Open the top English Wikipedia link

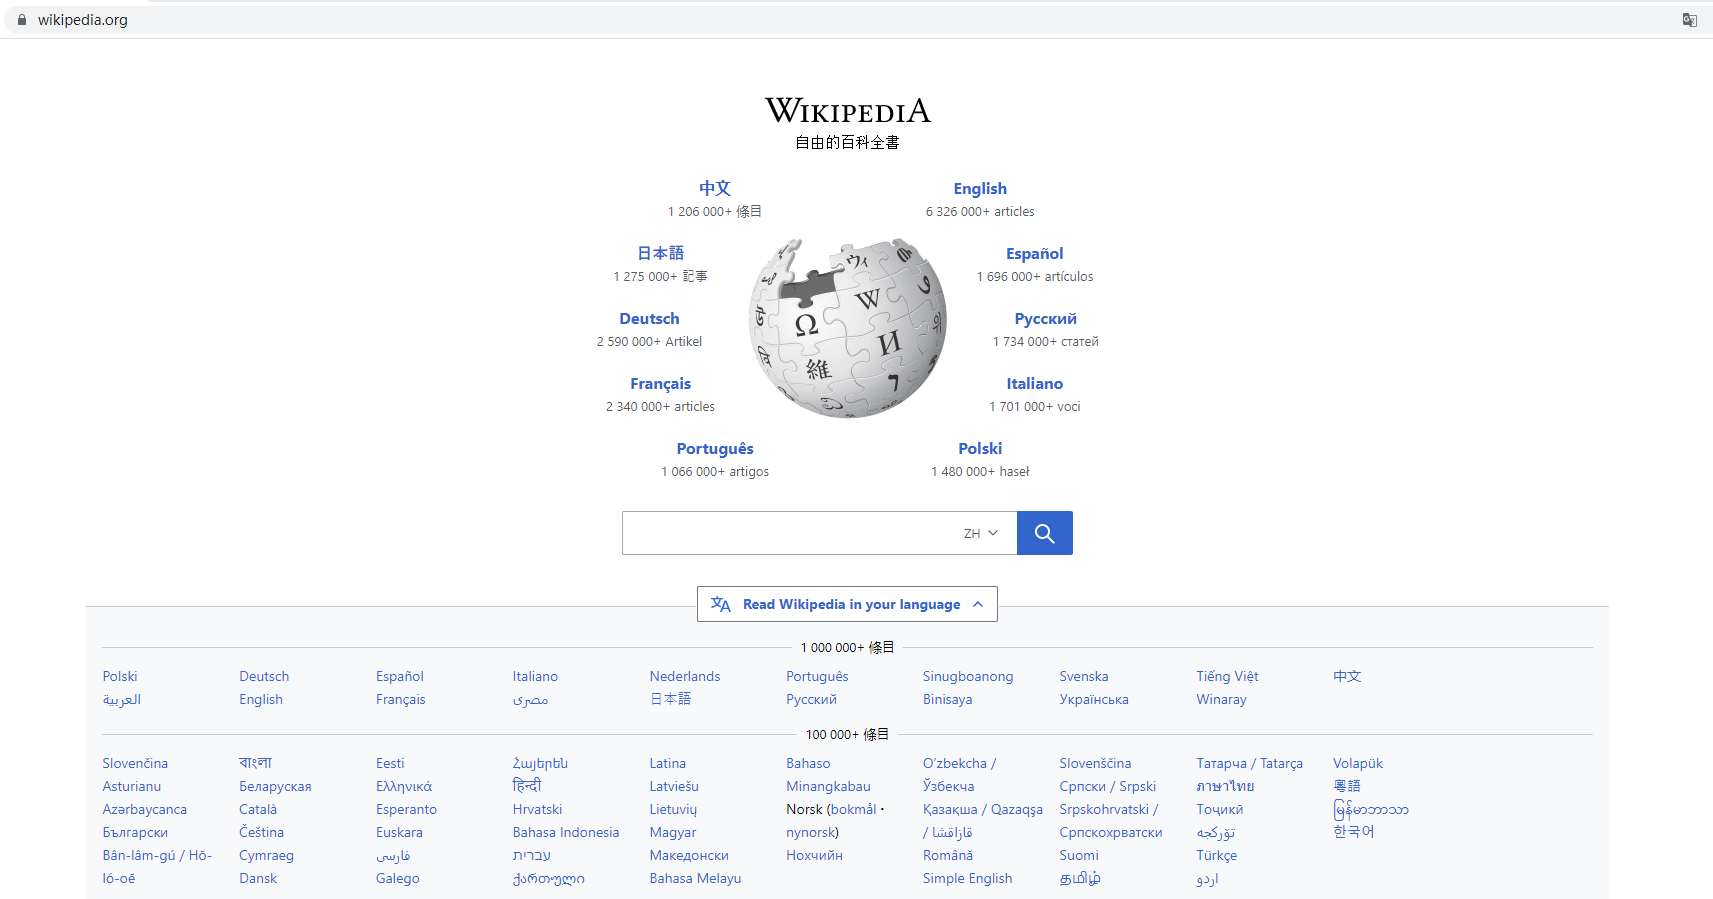980,189
